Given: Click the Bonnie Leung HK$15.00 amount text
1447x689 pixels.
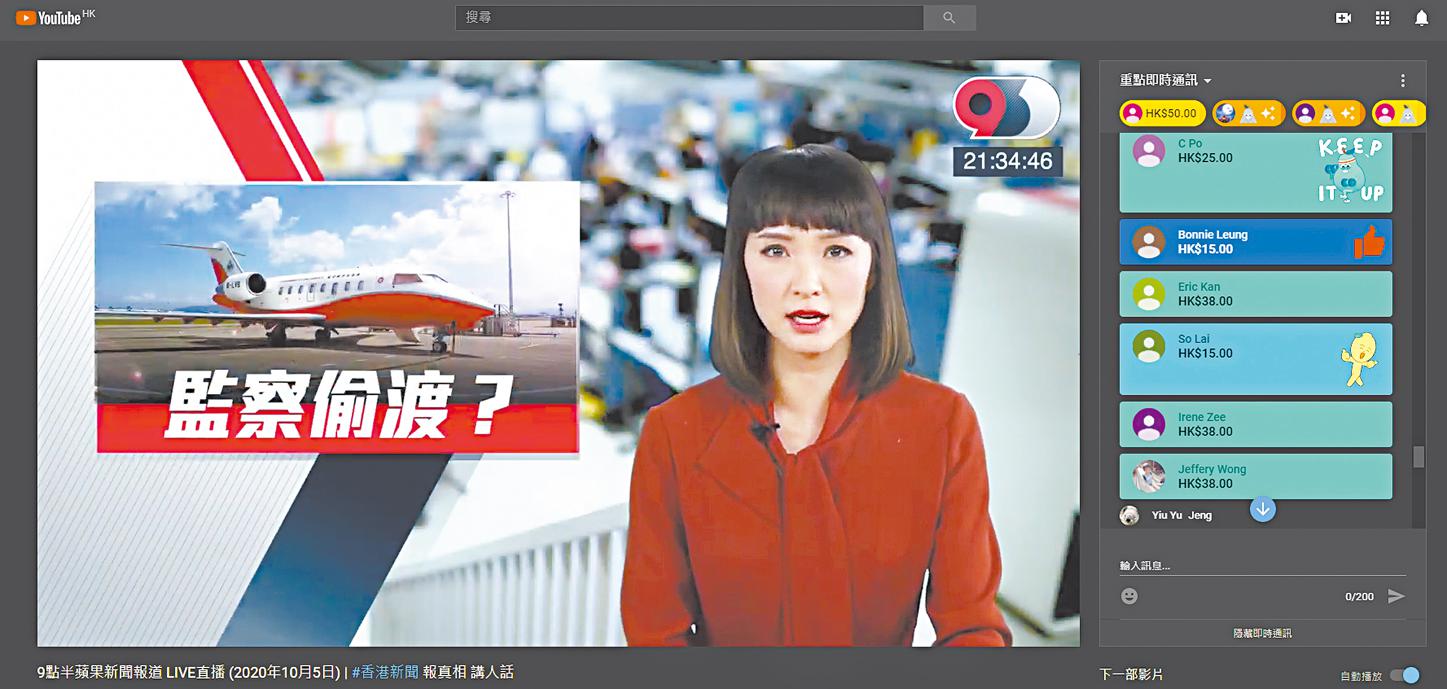Looking at the screenshot, I should [1205, 249].
